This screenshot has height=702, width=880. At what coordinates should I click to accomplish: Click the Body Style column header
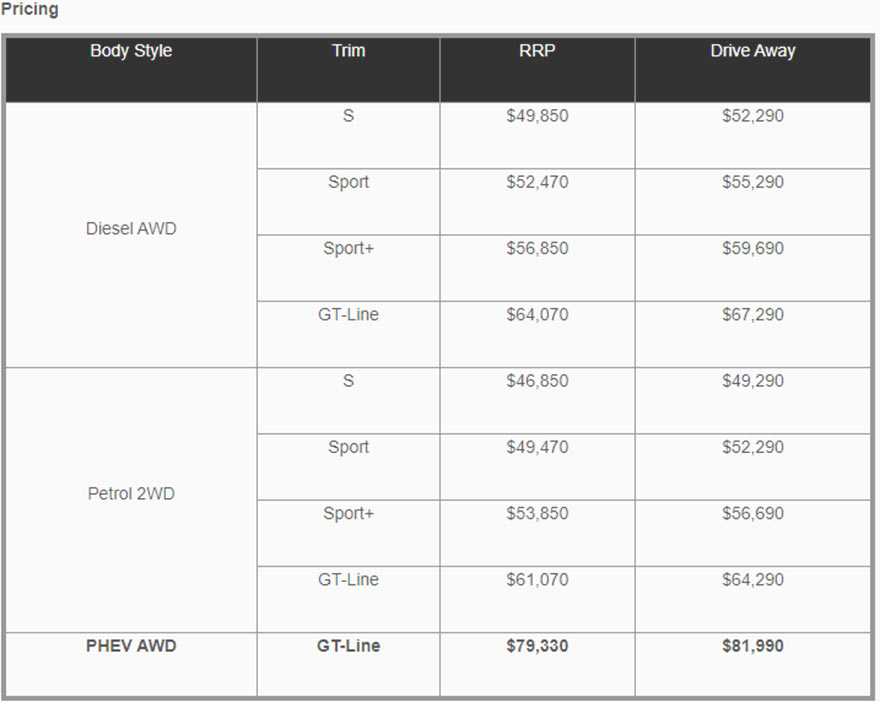131,51
